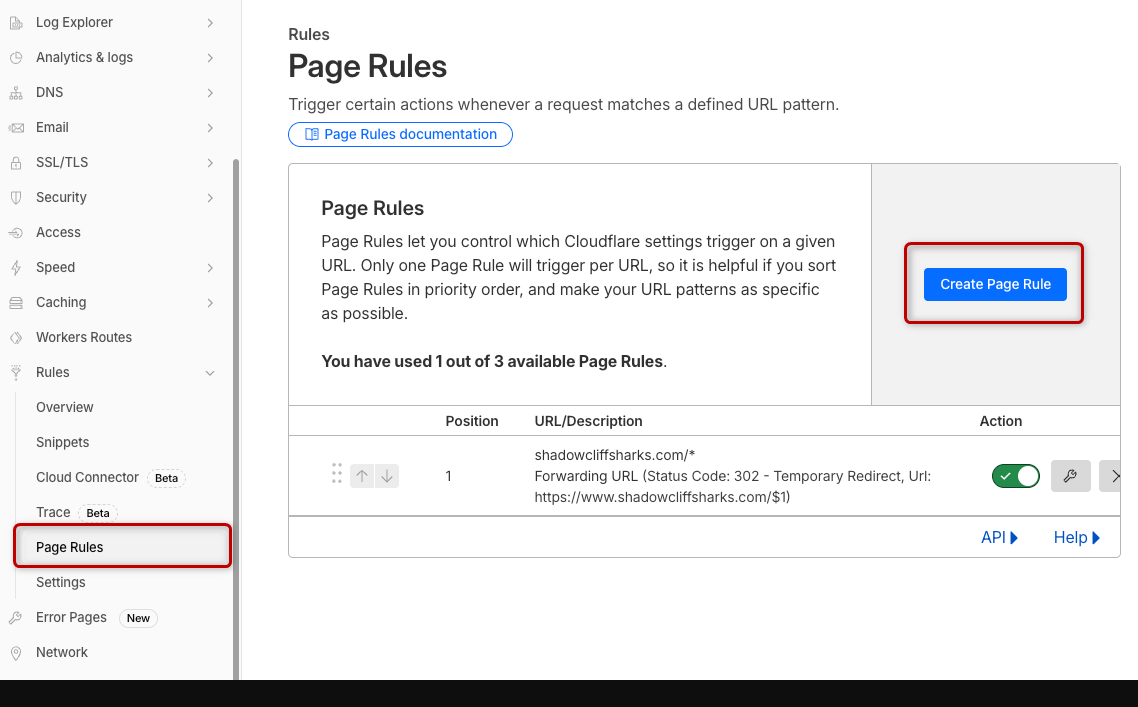Click the Create Page Rule button
The image size is (1138, 707).
click(995, 284)
